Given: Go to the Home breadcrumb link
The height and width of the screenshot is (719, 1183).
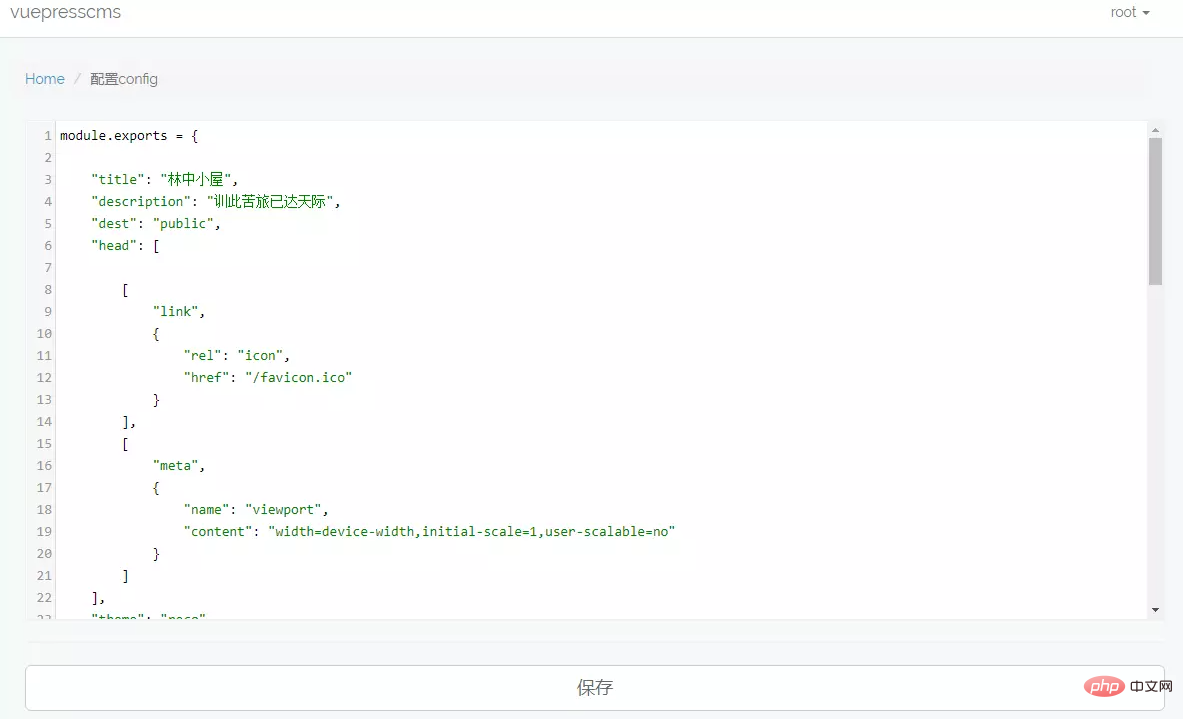Looking at the screenshot, I should pyautogui.click(x=45, y=79).
